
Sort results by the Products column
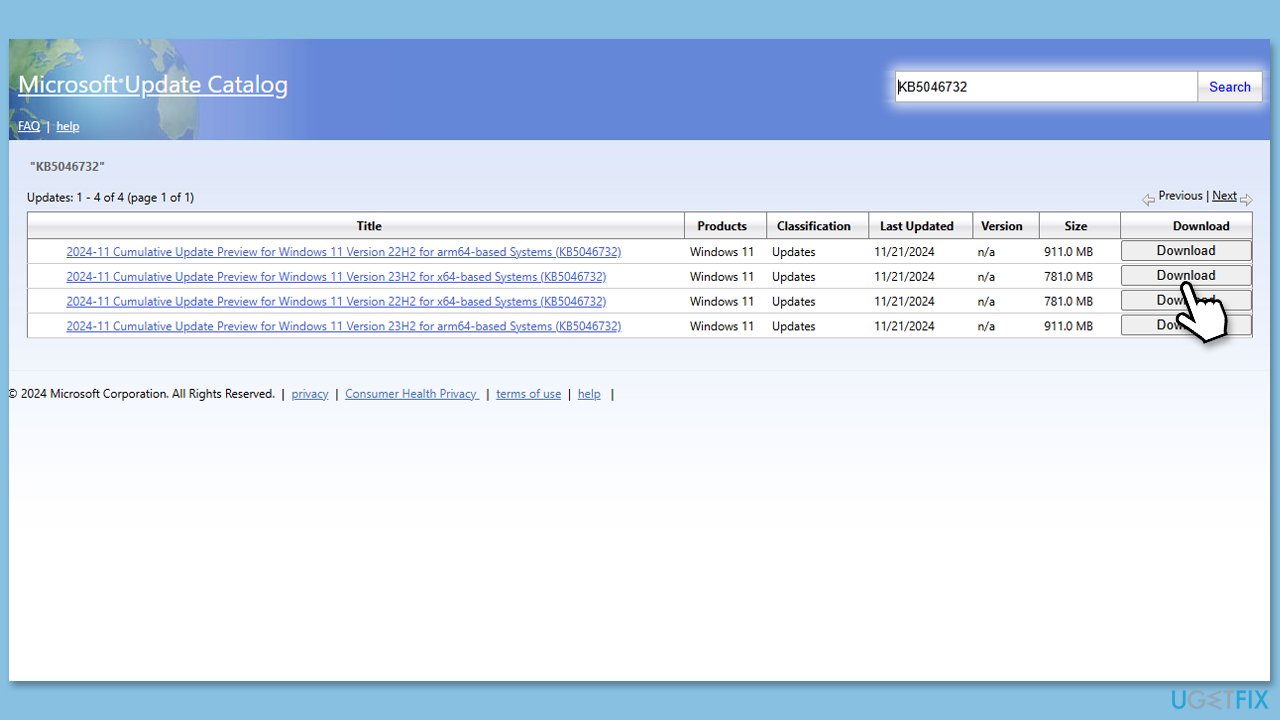point(722,226)
